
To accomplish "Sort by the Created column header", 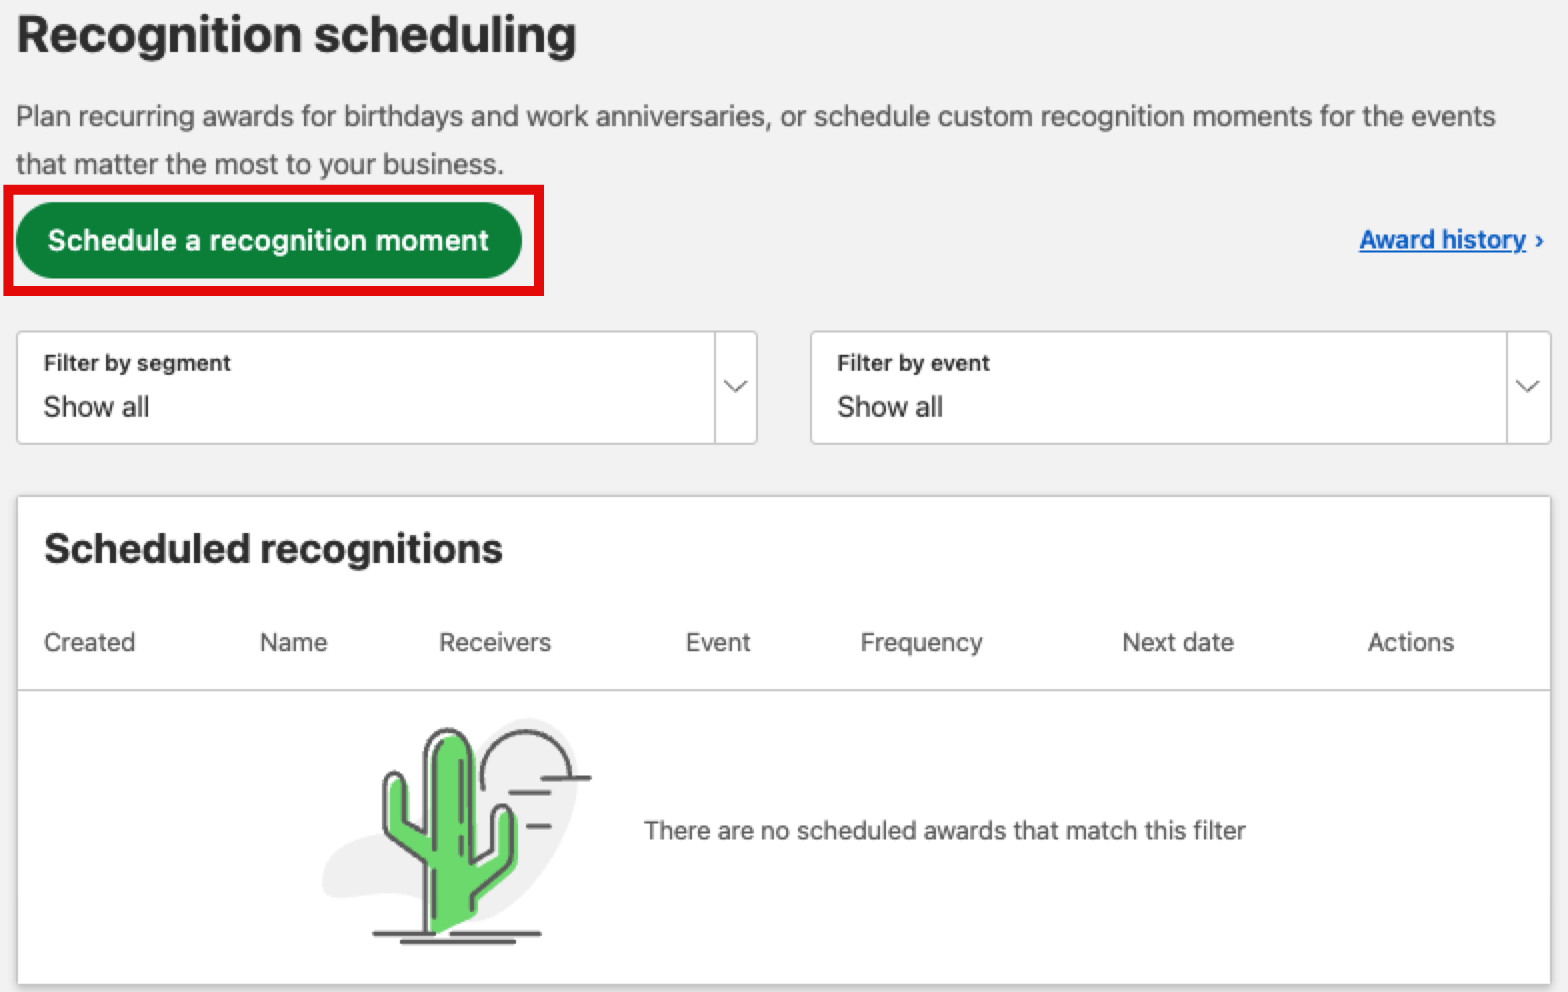I will (89, 642).
